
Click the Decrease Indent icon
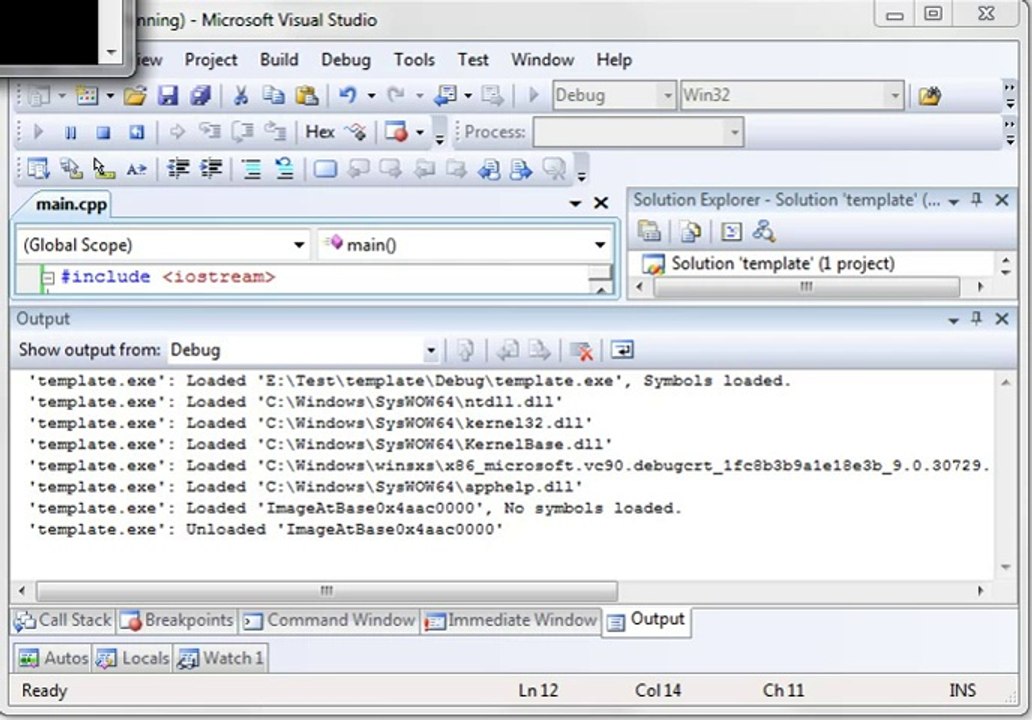coord(178,169)
